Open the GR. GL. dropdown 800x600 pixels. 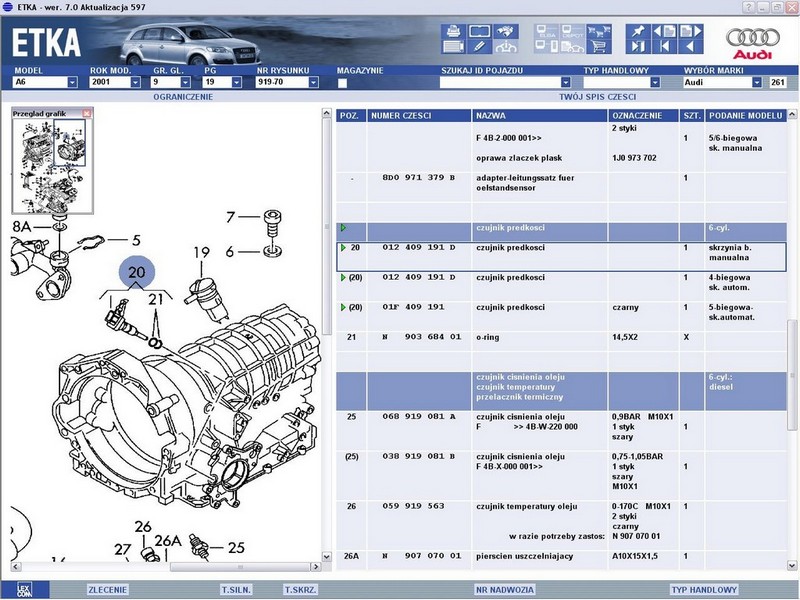click(x=186, y=82)
